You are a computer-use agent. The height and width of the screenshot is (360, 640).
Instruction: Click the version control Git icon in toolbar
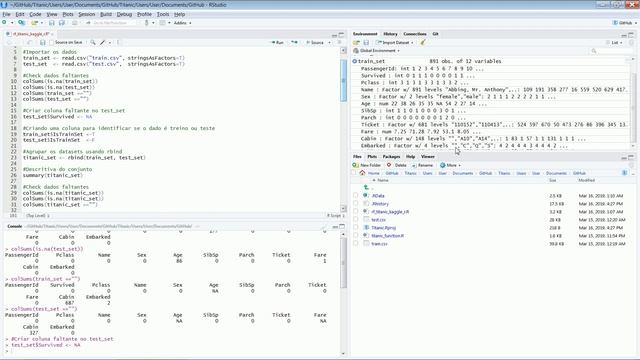click(x=147, y=23)
